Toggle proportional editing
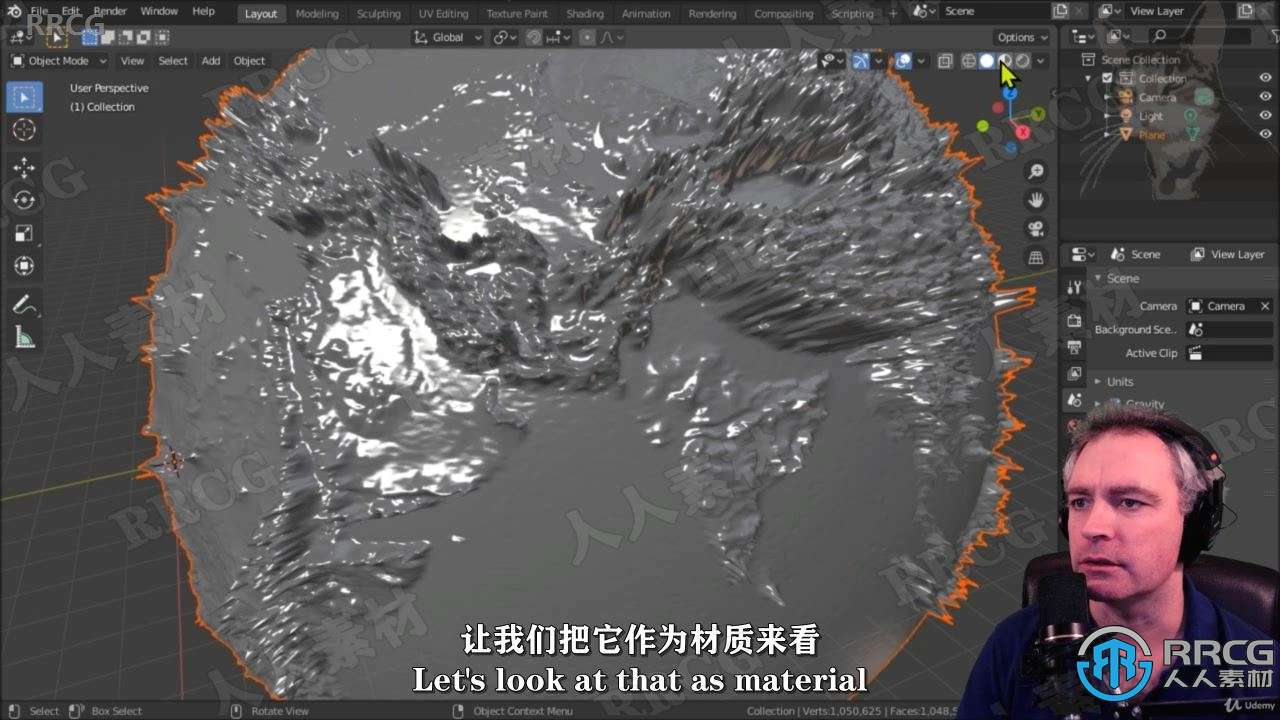Viewport: 1280px width, 720px height. 587,37
